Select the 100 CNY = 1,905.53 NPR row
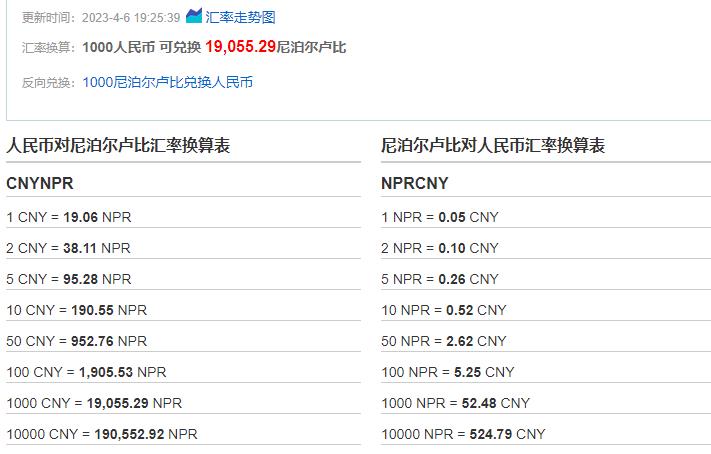 coord(86,372)
